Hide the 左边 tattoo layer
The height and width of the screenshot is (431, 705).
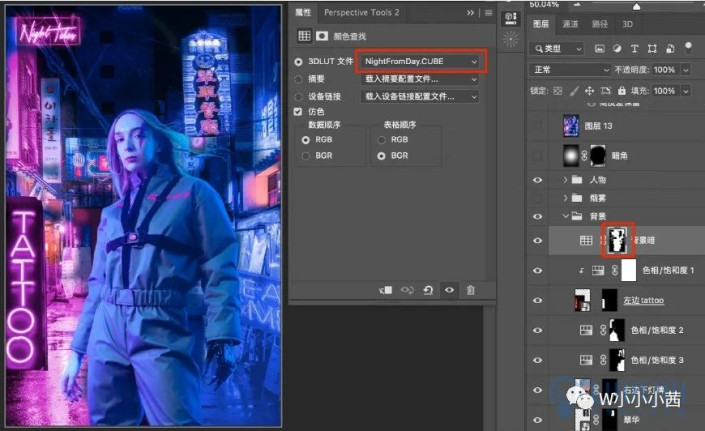coord(537,300)
